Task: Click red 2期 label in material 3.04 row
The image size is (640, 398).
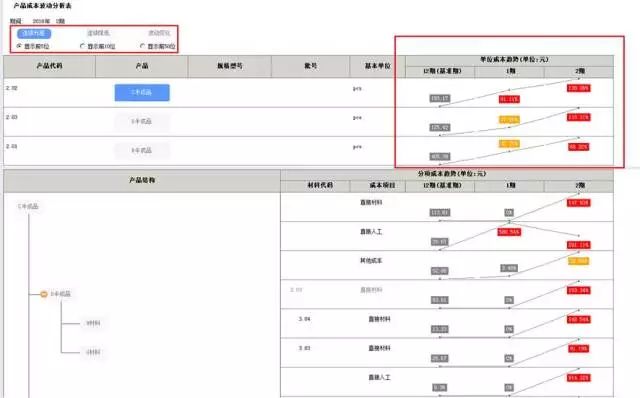Action: click(578, 319)
